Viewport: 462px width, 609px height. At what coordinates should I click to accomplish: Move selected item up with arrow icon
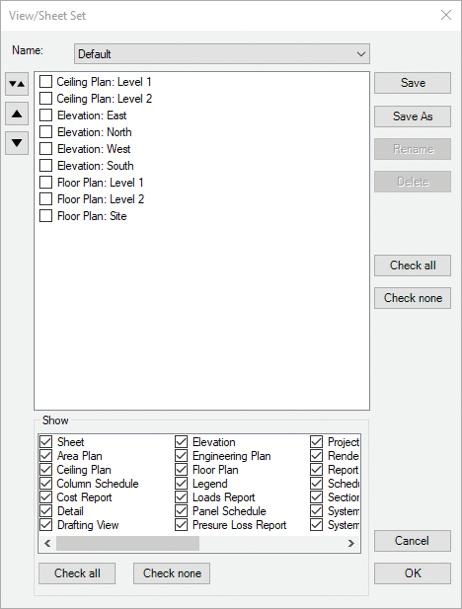17,114
